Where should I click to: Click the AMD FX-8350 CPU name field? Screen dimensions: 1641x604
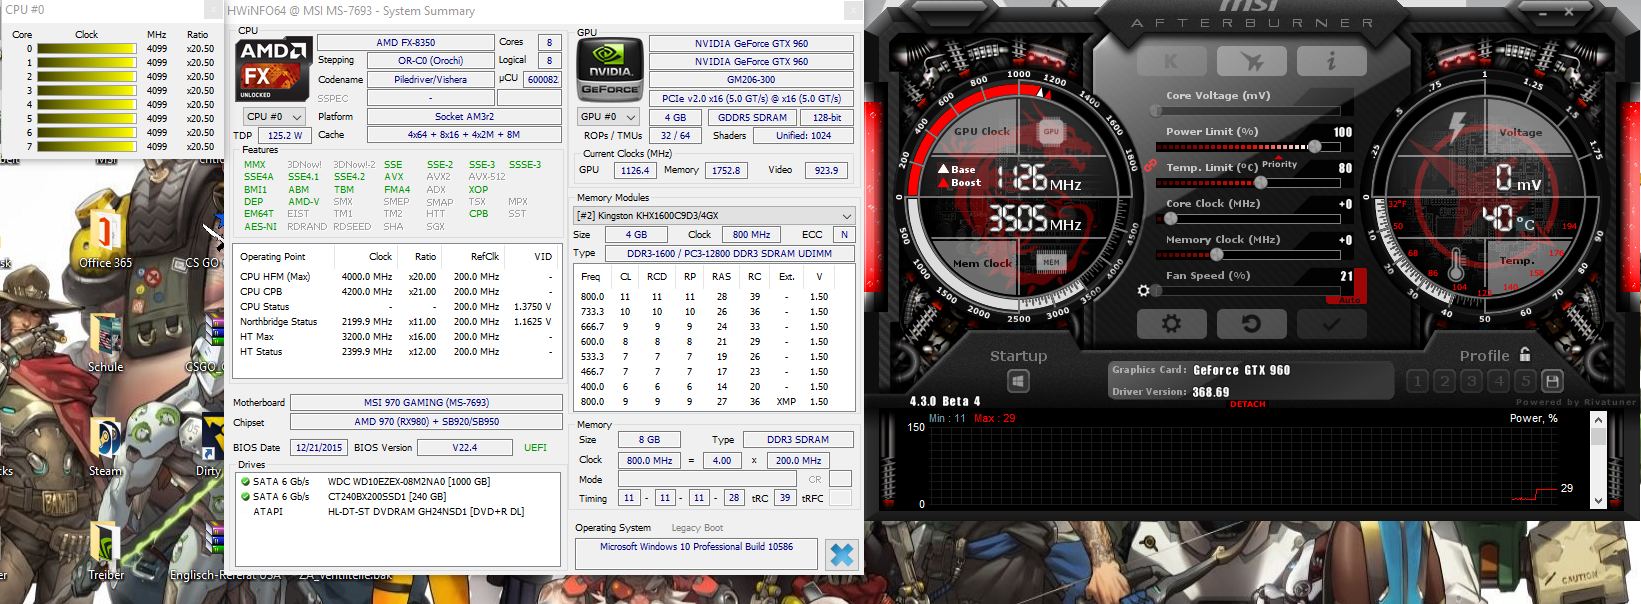pos(405,43)
